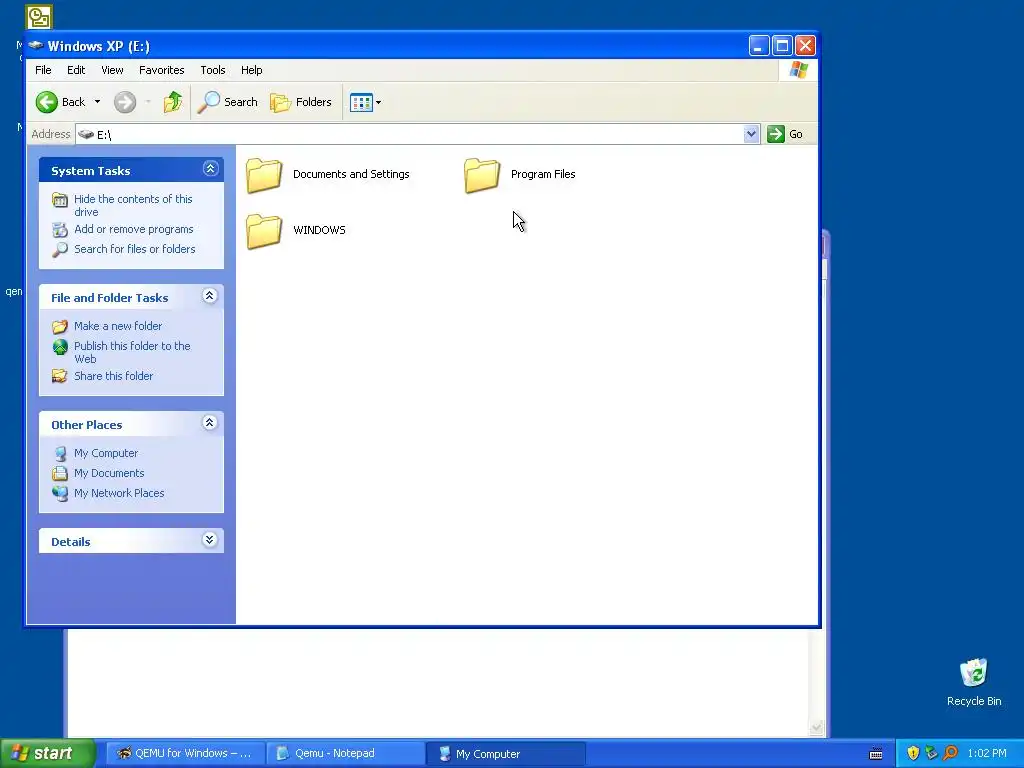Screen dimensions: 1024x768
Task: Click the WINDOWS folder name
Action: point(319,230)
